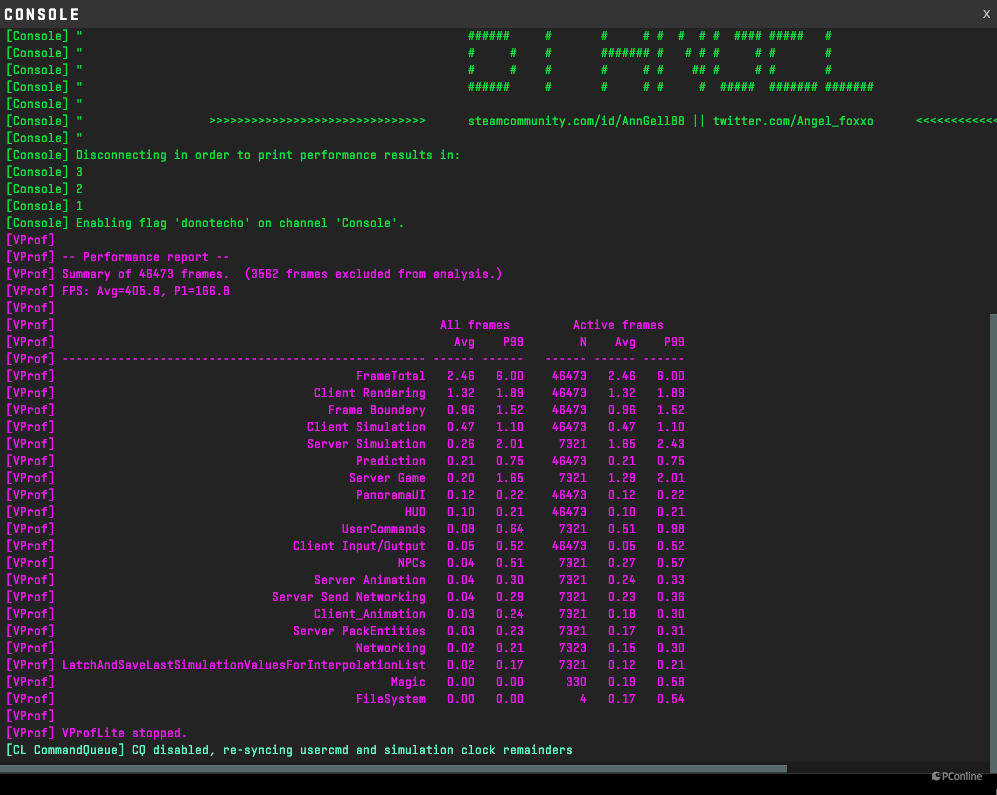The height and width of the screenshot is (795, 997).
Task: Click the CONSOLE title label
Action: click(x=42, y=15)
